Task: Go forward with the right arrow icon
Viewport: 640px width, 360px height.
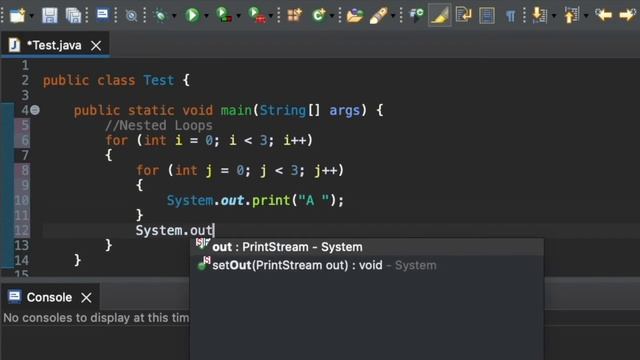Action: (x=627, y=16)
